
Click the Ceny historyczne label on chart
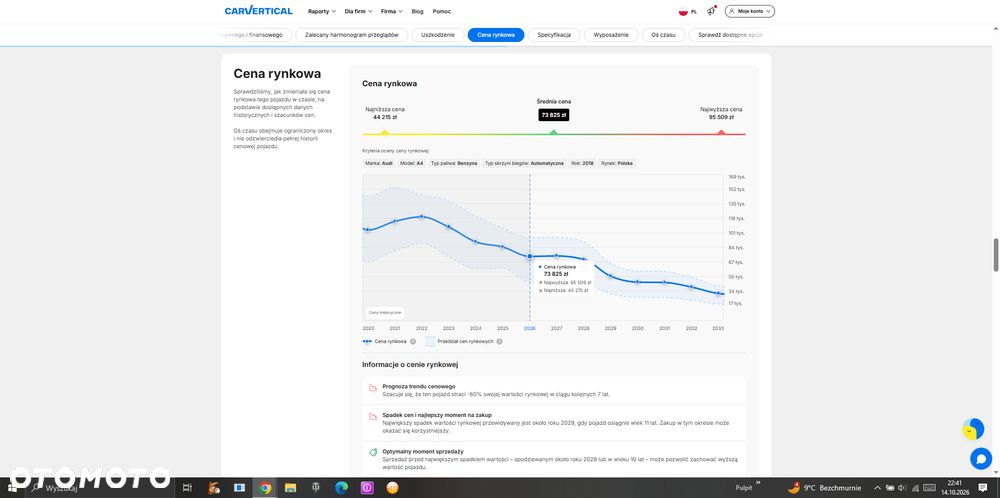tap(385, 312)
